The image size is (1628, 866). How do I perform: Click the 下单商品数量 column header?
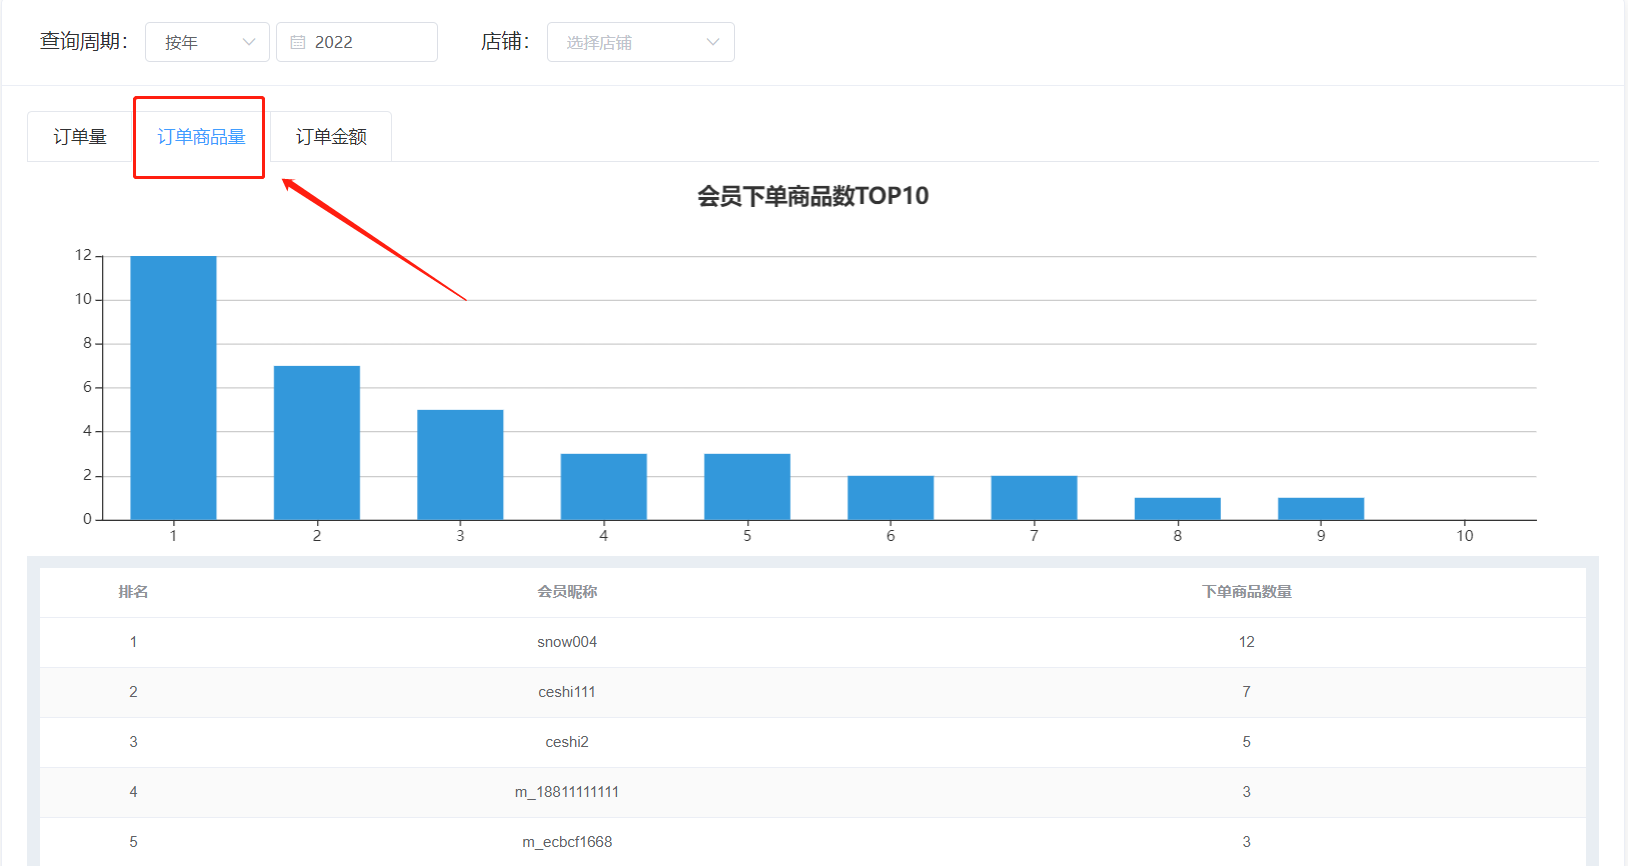(x=1246, y=592)
